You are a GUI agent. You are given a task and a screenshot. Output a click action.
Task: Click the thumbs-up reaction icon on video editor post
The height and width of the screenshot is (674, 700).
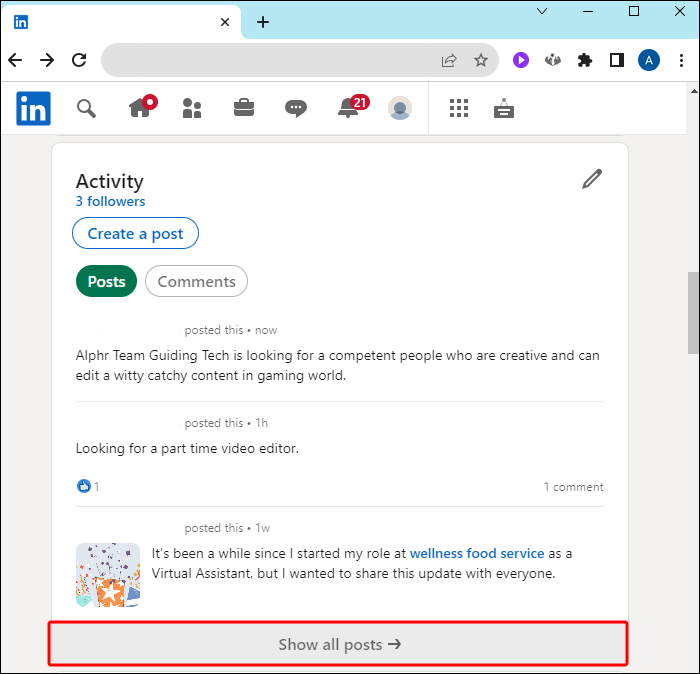[83, 486]
